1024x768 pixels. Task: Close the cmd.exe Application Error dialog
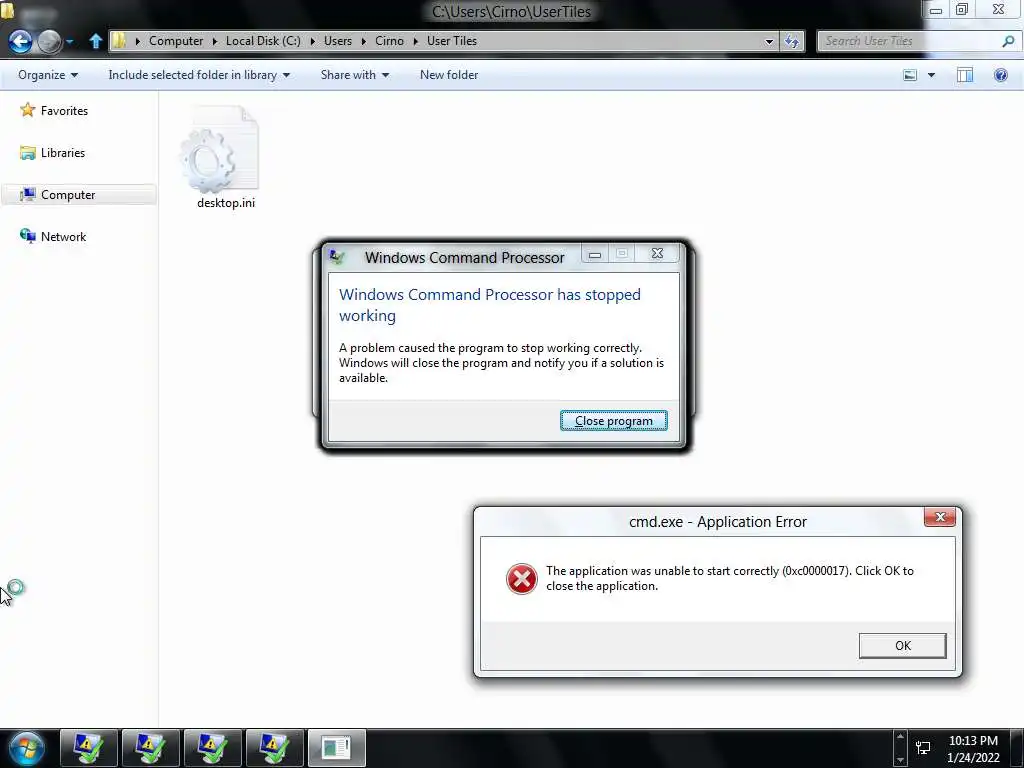pyautogui.click(x=940, y=517)
